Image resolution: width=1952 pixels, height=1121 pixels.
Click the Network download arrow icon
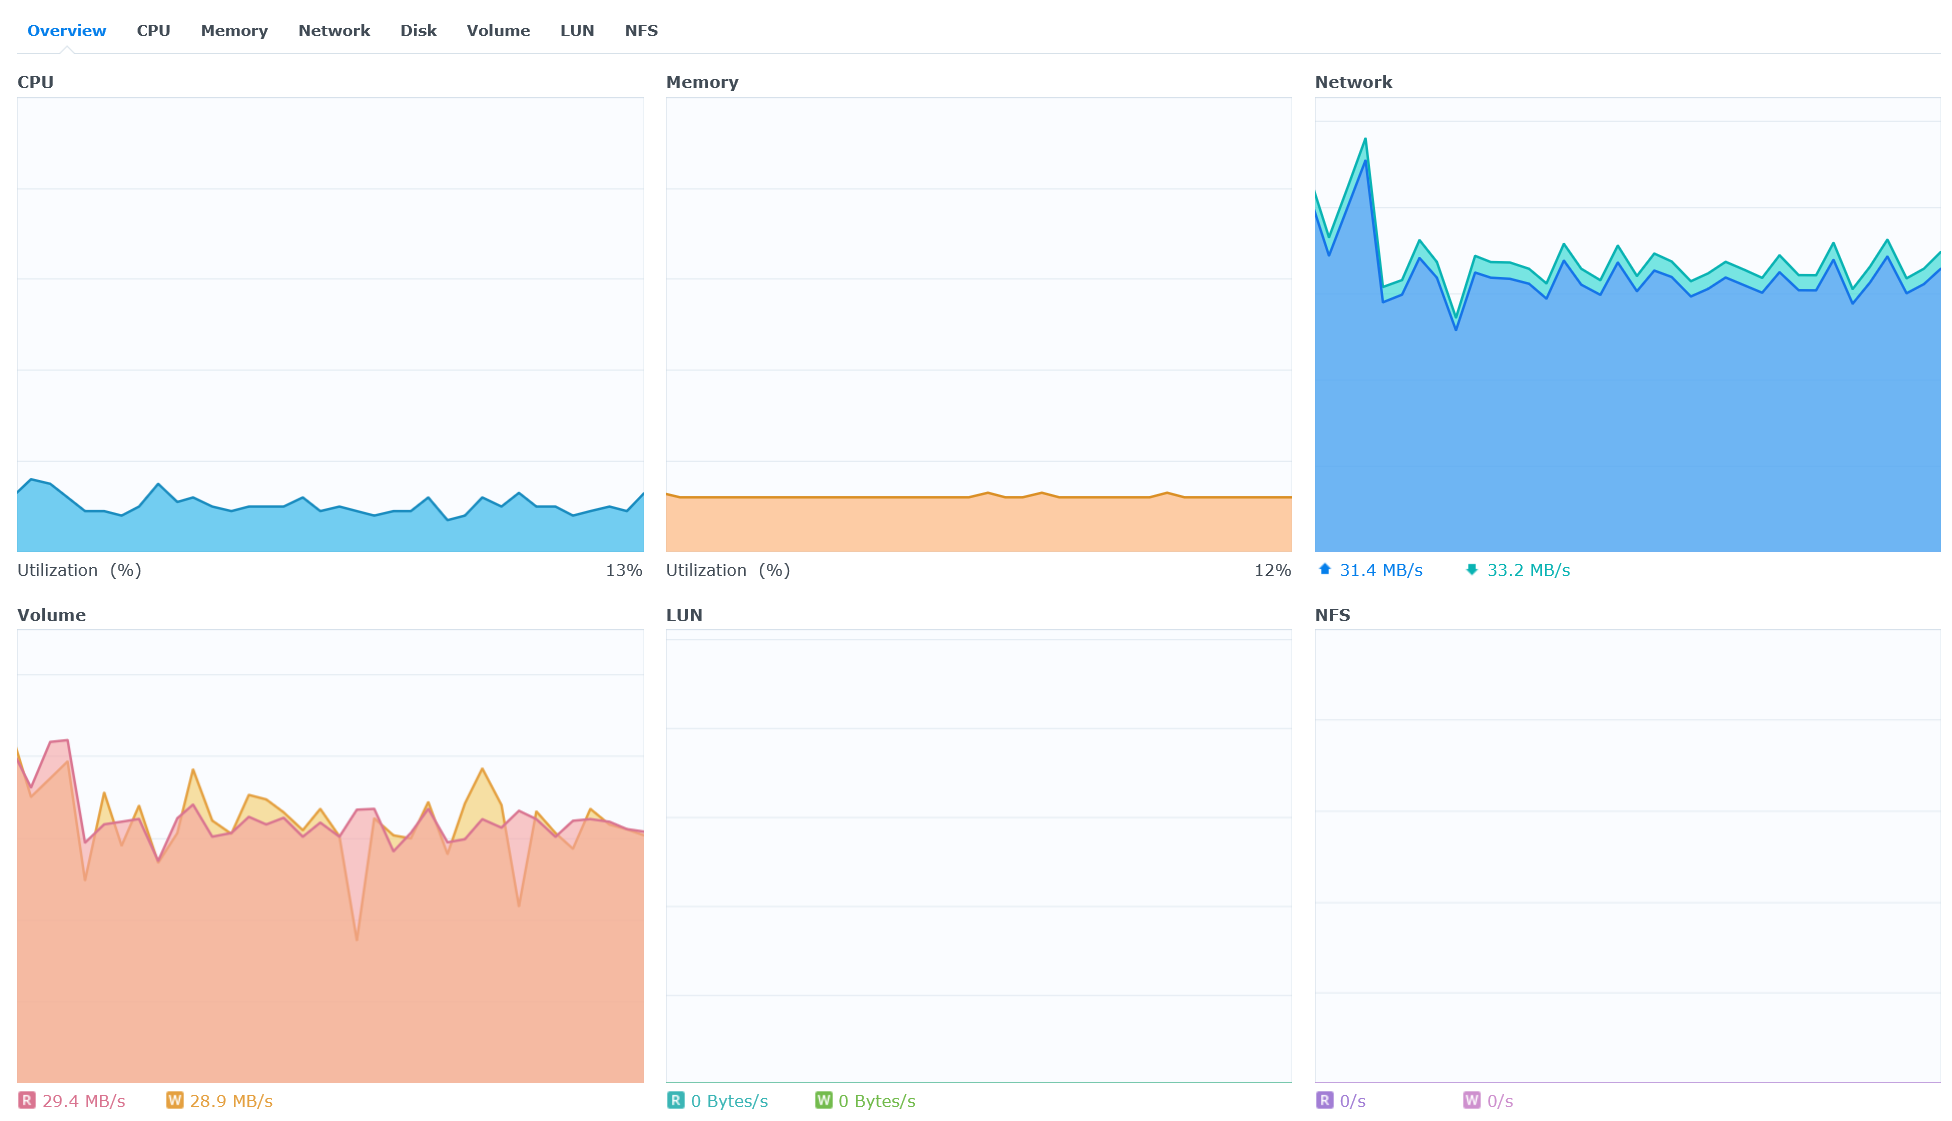[1472, 569]
